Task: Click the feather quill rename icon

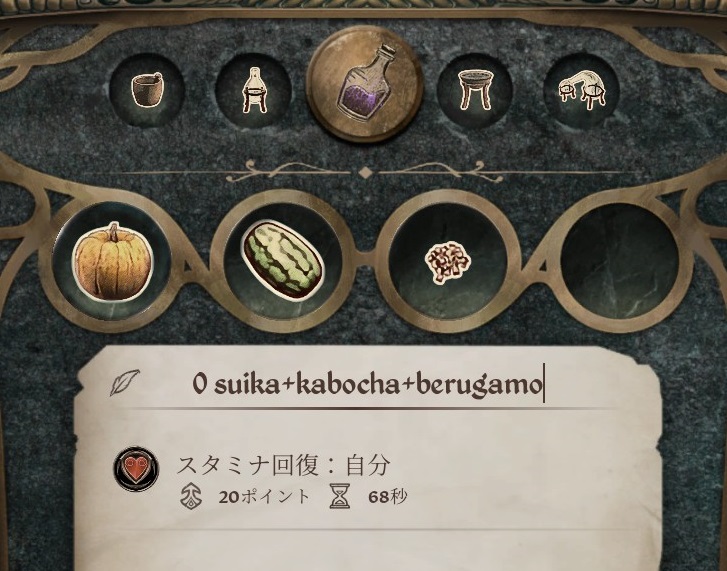Action: click(x=124, y=382)
